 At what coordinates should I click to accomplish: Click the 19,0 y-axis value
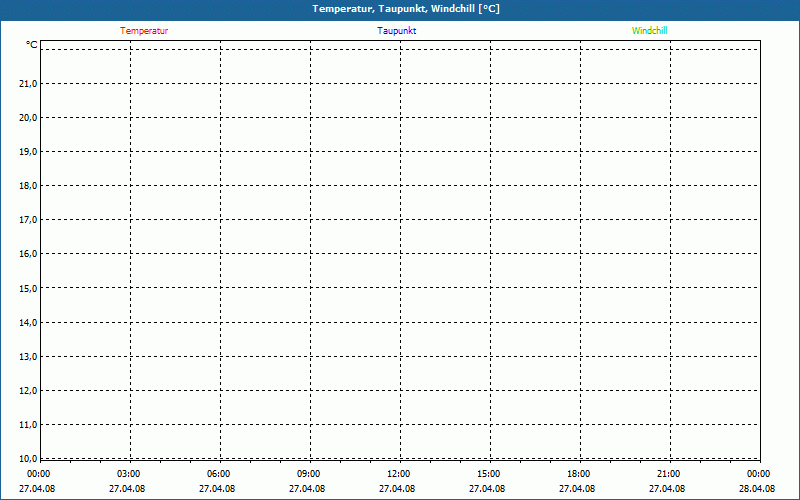(x=28, y=152)
